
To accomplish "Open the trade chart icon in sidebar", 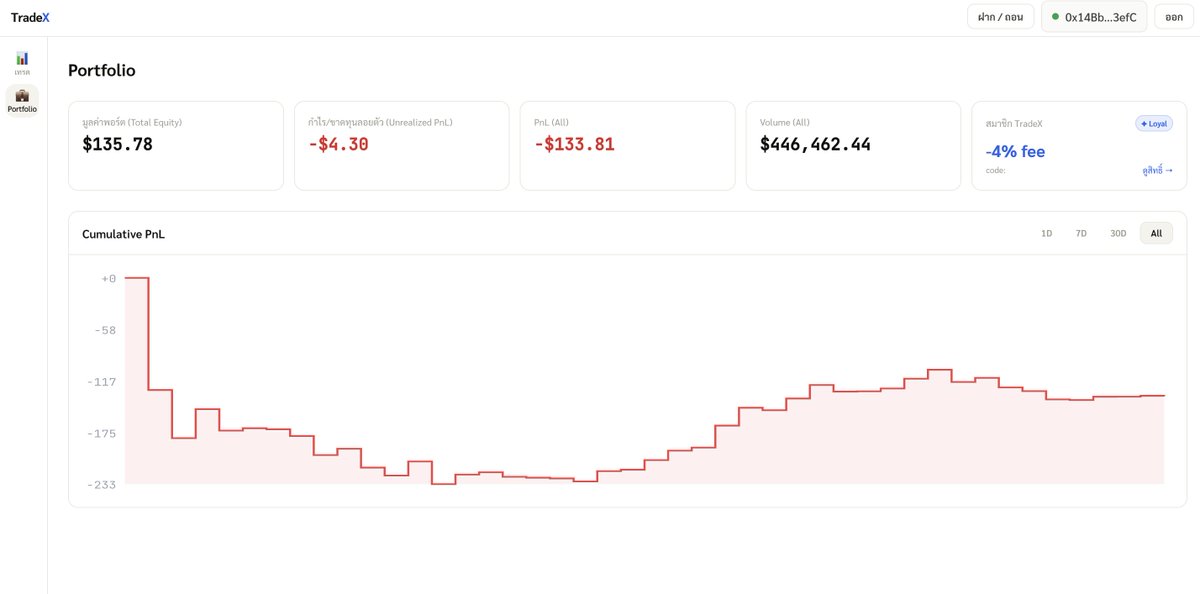I will pyautogui.click(x=22, y=58).
